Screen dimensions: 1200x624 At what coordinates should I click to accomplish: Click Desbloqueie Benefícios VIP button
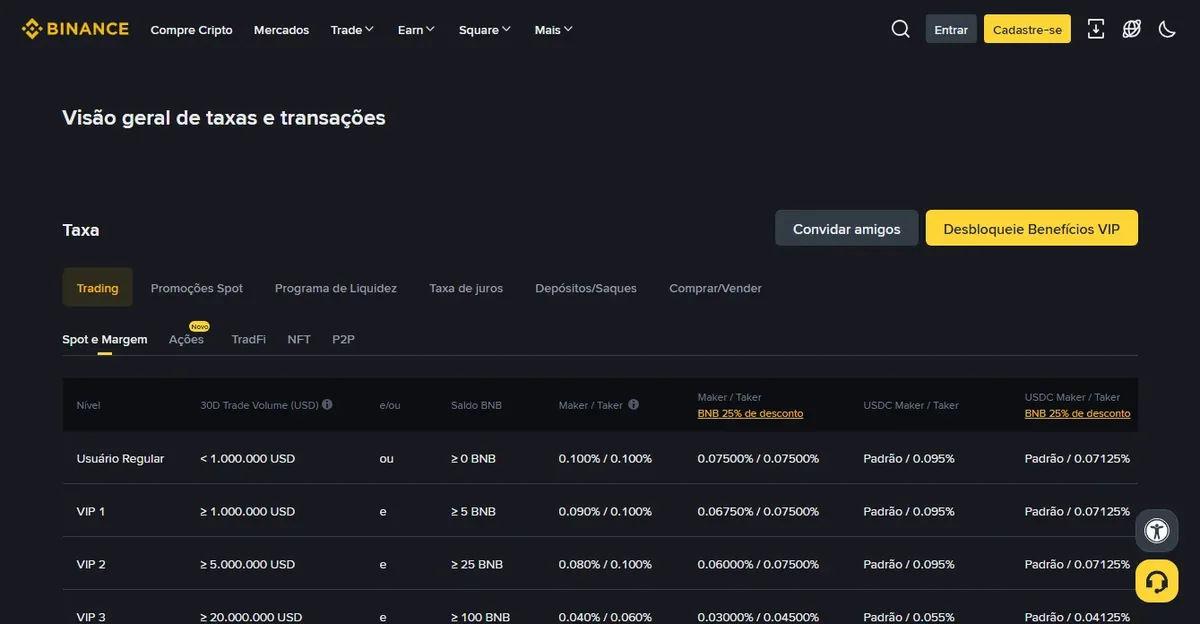click(1032, 228)
